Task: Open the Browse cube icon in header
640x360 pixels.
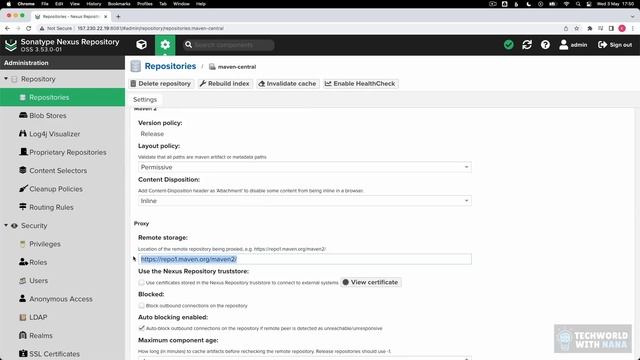Action: click(142, 44)
